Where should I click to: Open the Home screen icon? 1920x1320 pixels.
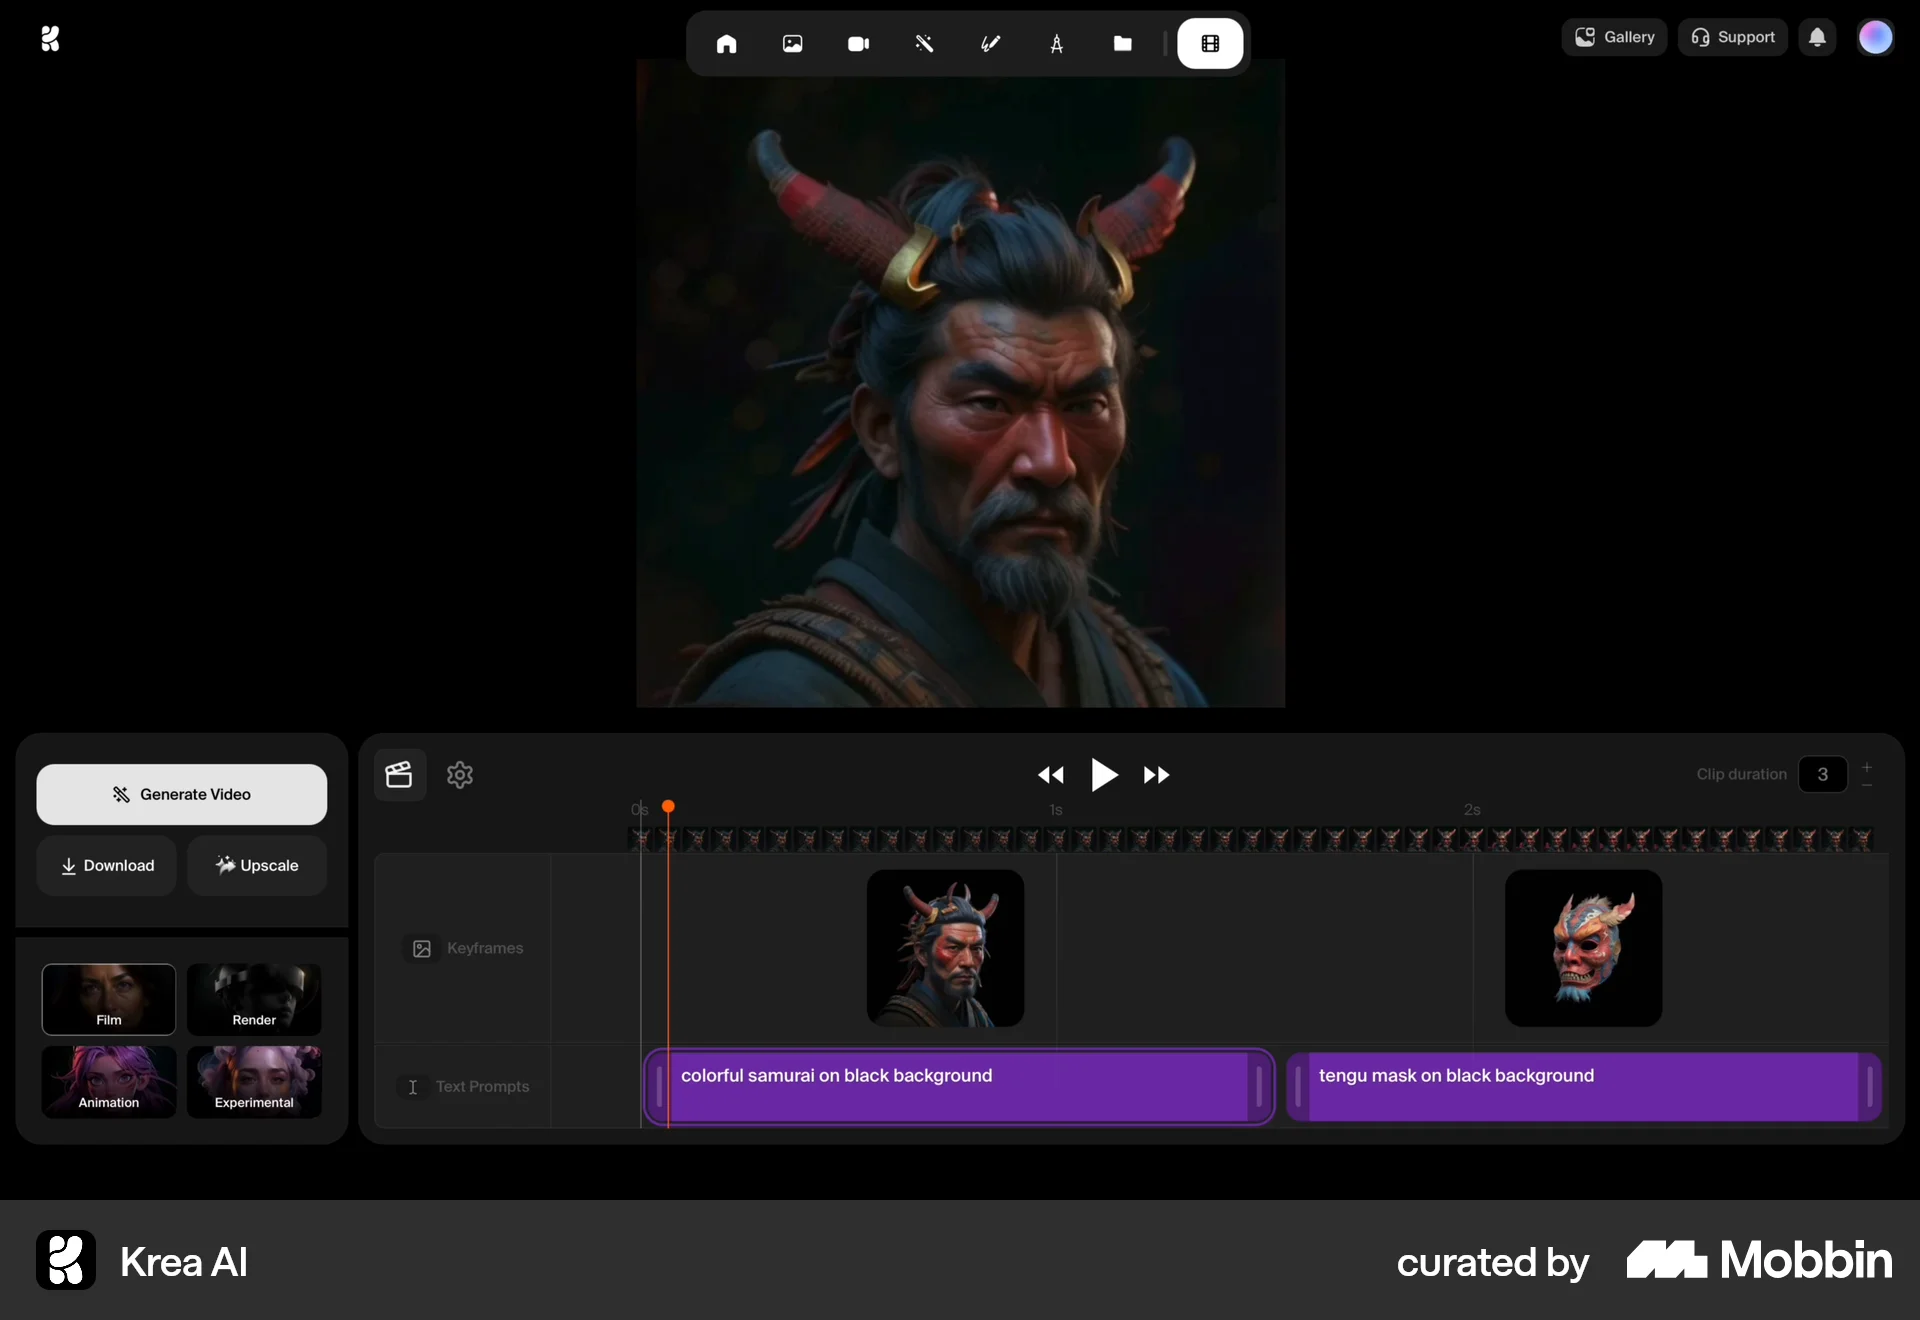(x=727, y=43)
